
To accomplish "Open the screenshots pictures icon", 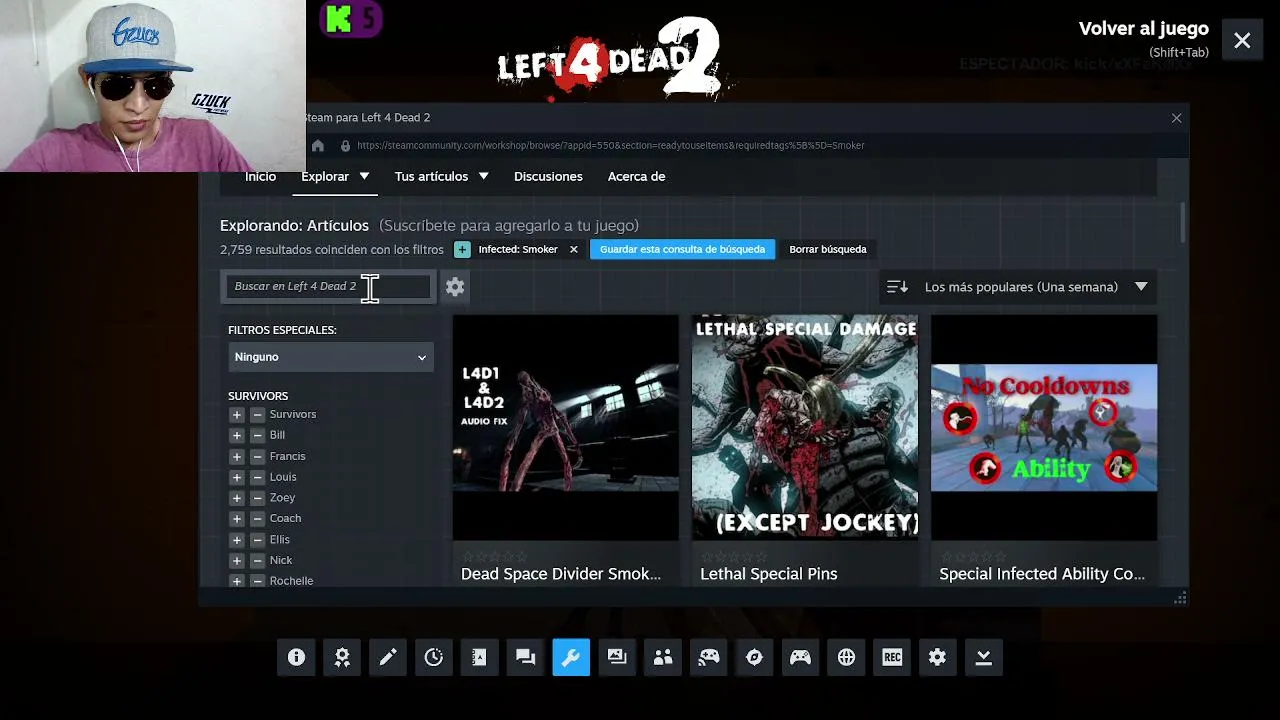I will 617,657.
